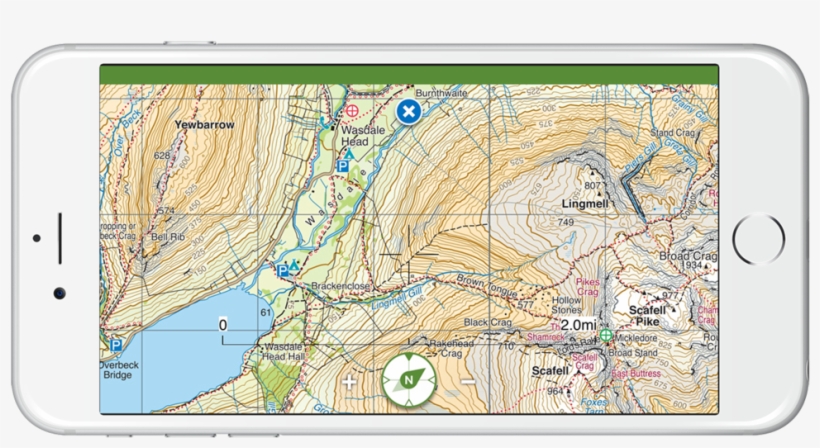Tap the green north compass button

pyautogui.click(x=409, y=380)
